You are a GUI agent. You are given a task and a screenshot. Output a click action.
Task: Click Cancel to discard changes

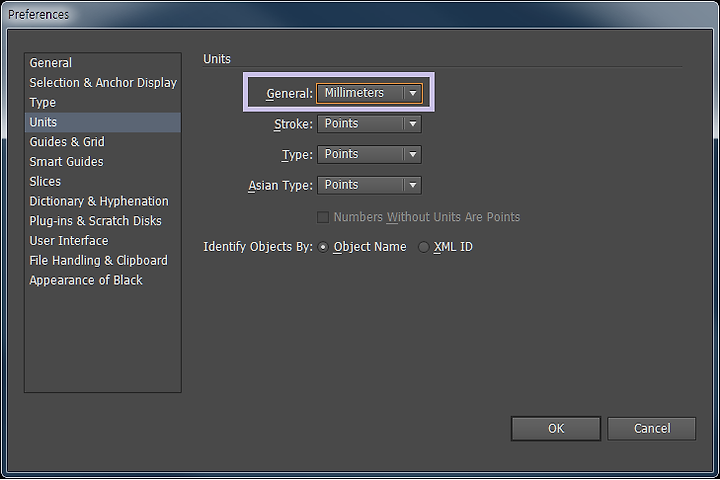coord(652,429)
